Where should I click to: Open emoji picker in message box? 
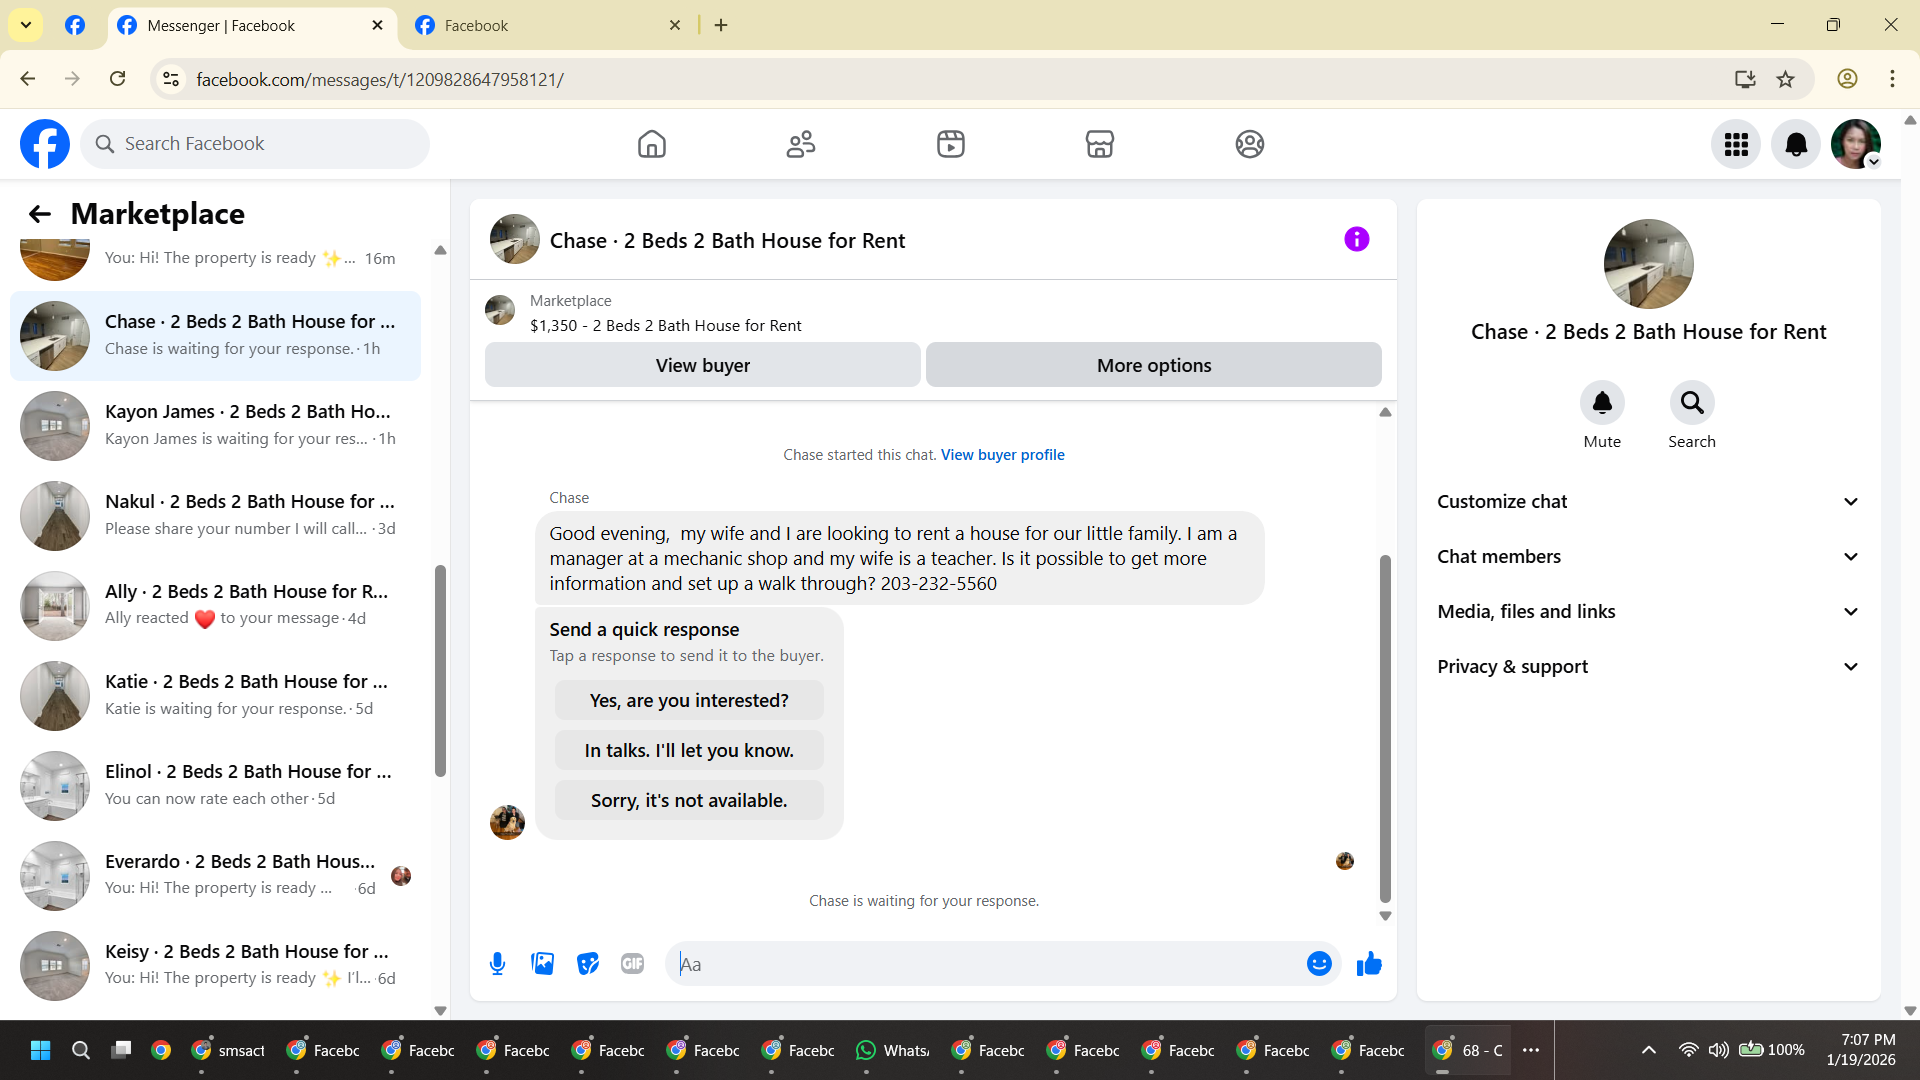click(x=1319, y=964)
